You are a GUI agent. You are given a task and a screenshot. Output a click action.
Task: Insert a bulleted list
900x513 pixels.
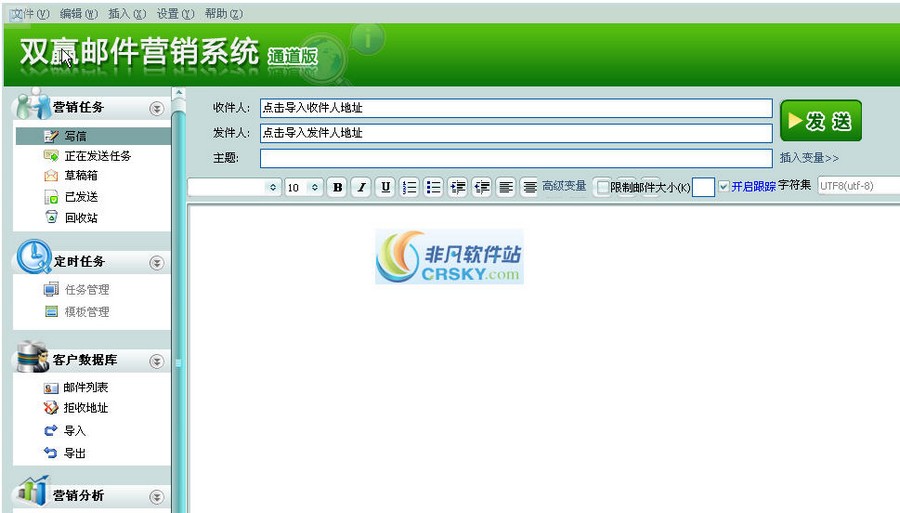point(433,187)
